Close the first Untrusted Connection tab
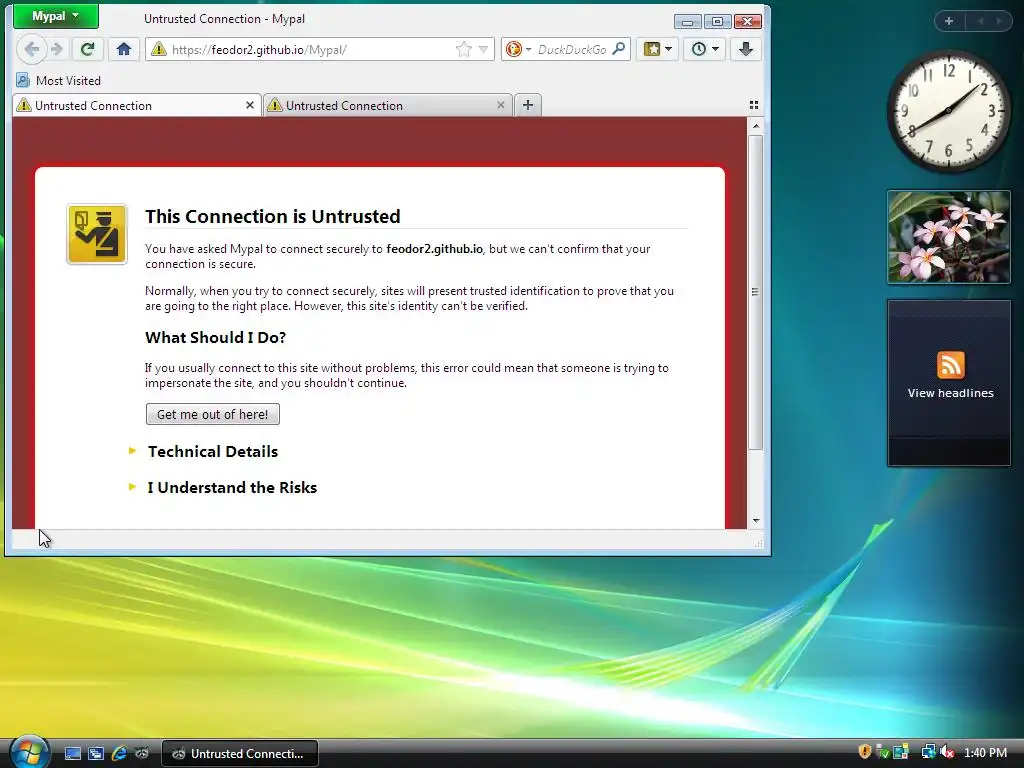 (249, 105)
